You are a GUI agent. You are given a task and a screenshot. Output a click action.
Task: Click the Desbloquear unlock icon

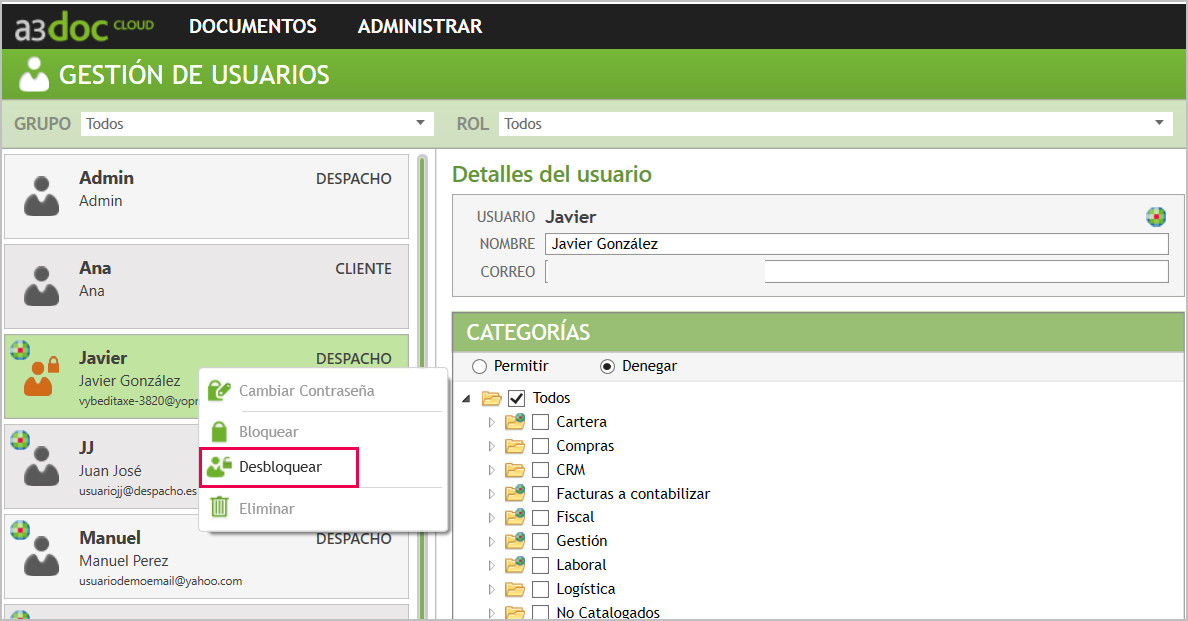pos(219,467)
